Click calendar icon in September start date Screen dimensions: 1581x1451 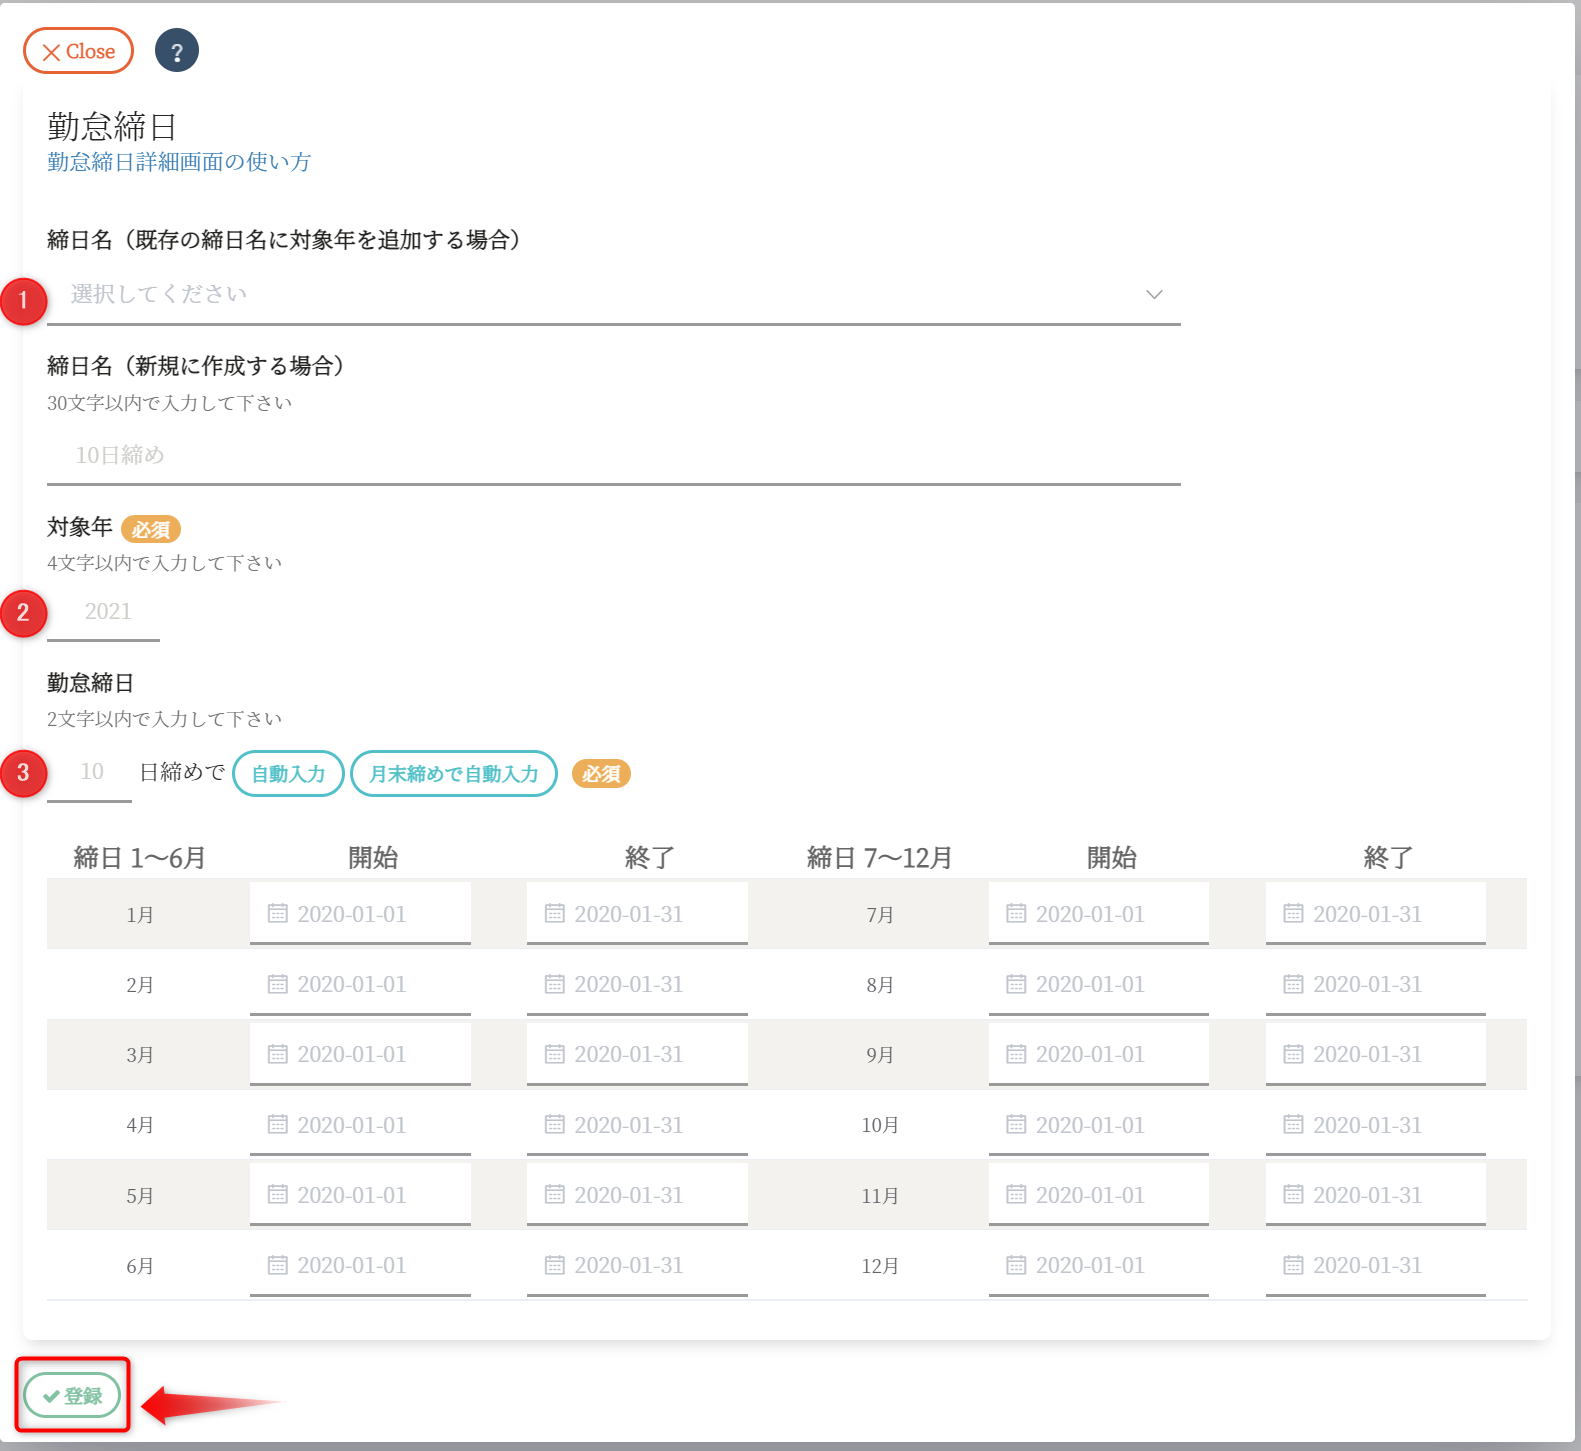tap(1016, 1054)
